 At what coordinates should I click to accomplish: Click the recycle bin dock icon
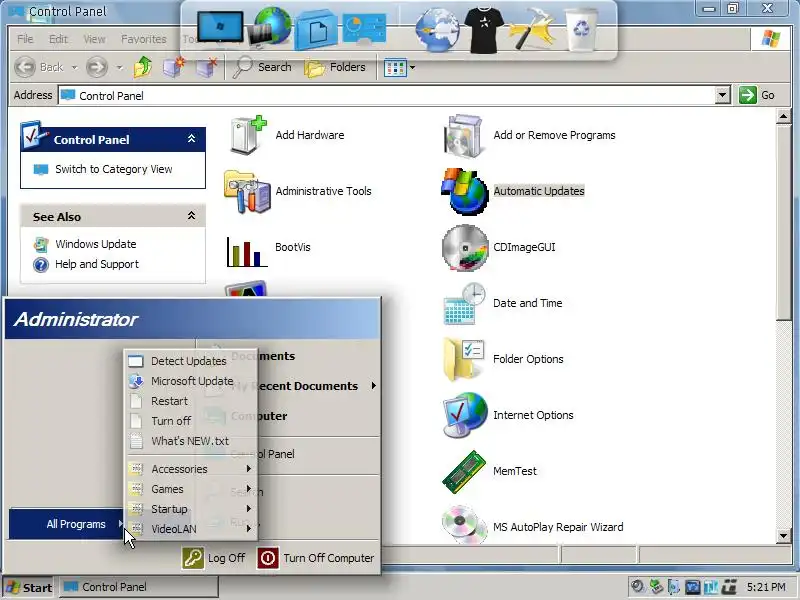pos(581,30)
